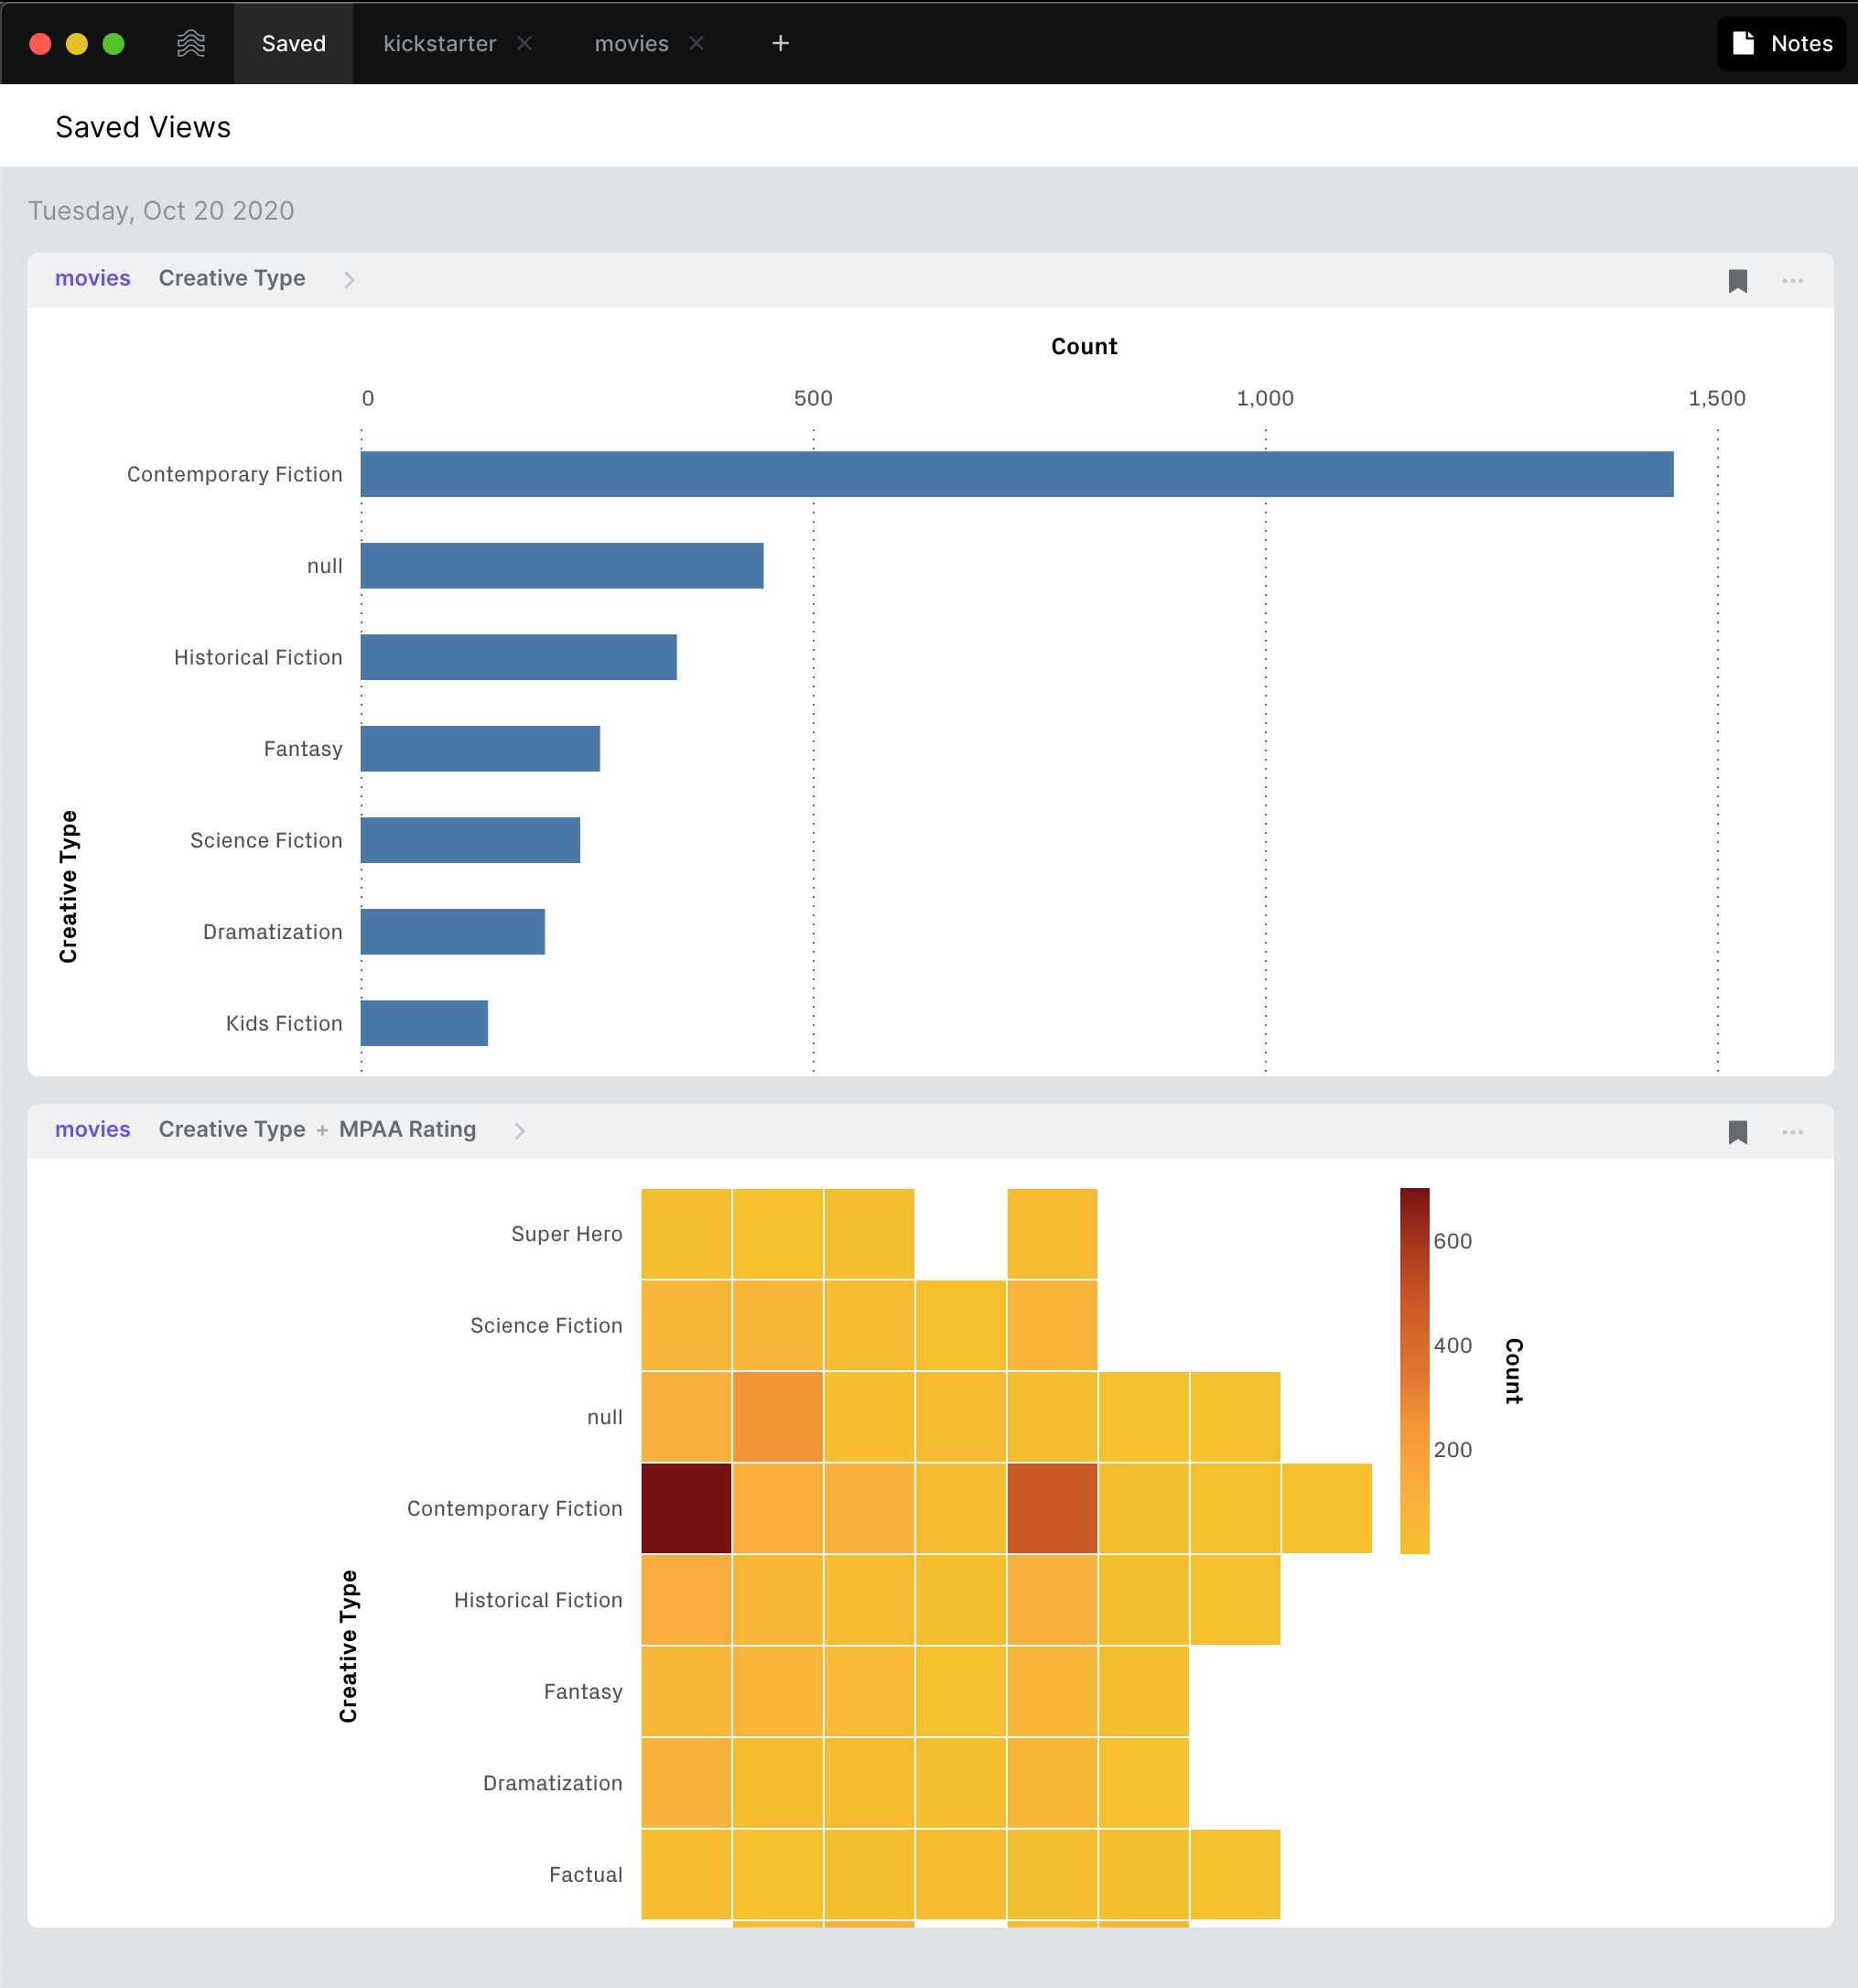This screenshot has height=1988, width=1858.
Task: Switch to the kickstarter tab
Action: (x=439, y=43)
